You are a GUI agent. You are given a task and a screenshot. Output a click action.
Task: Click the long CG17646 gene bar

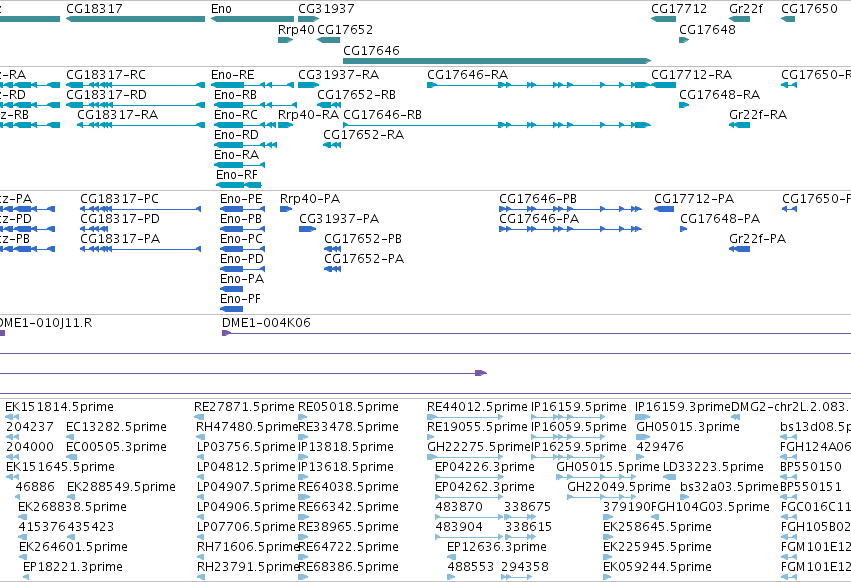pyautogui.click(x=497, y=61)
